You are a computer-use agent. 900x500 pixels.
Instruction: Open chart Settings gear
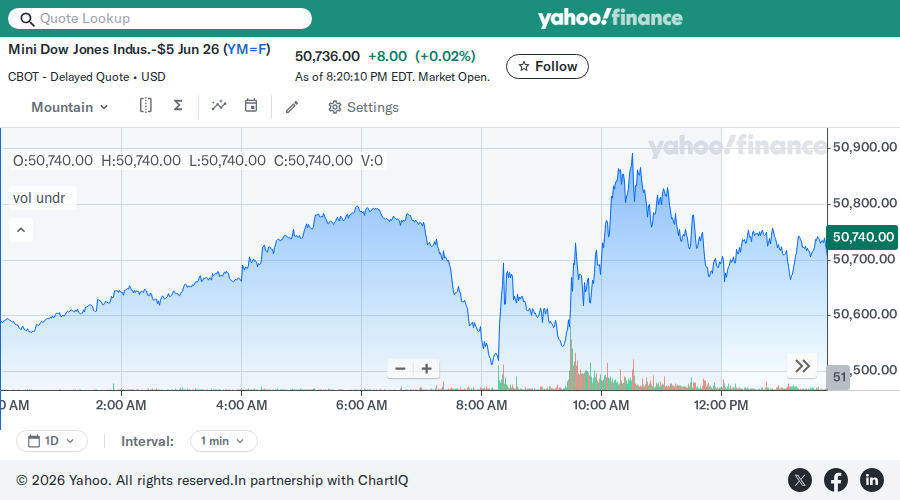pyautogui.click(x=363, y=107)
